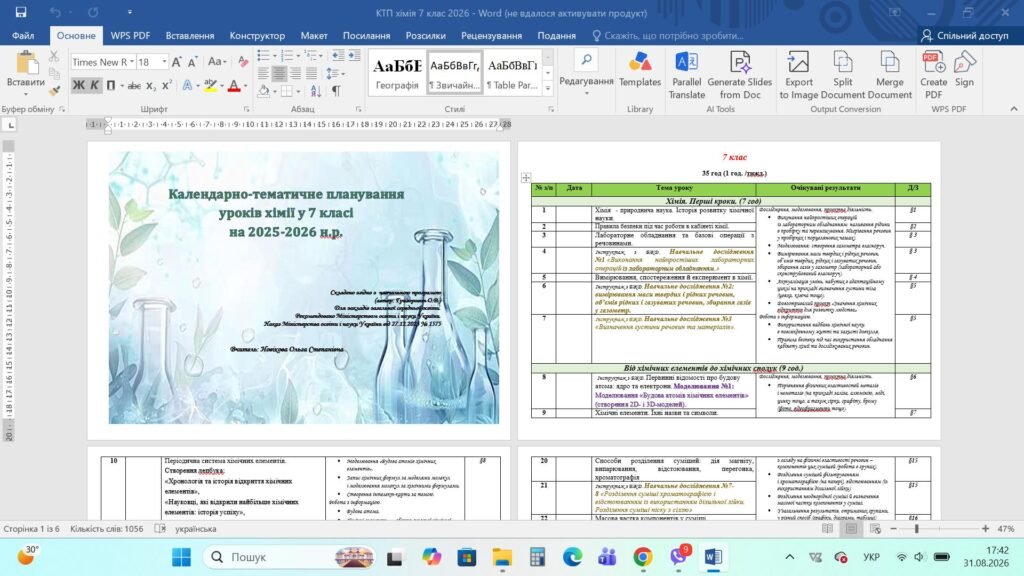
Task: Click the zoom out minus button
Action: pyautogui.click(x=893, y=528)
